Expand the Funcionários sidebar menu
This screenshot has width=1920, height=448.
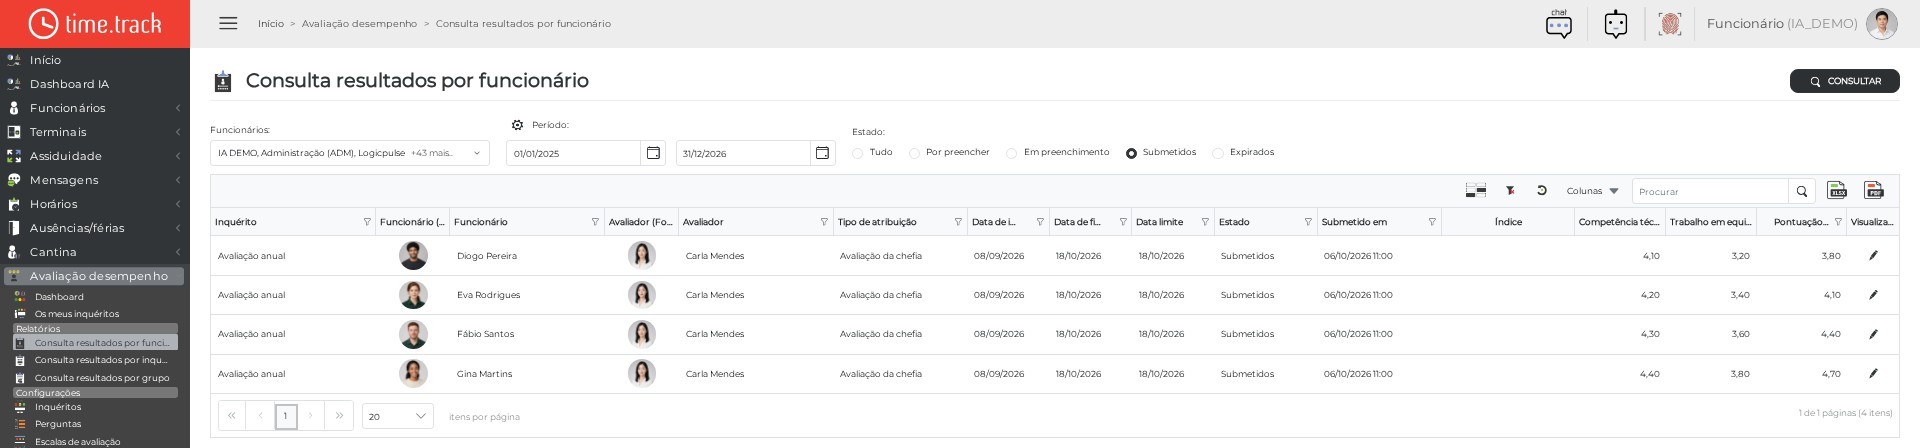coord(94,108)
